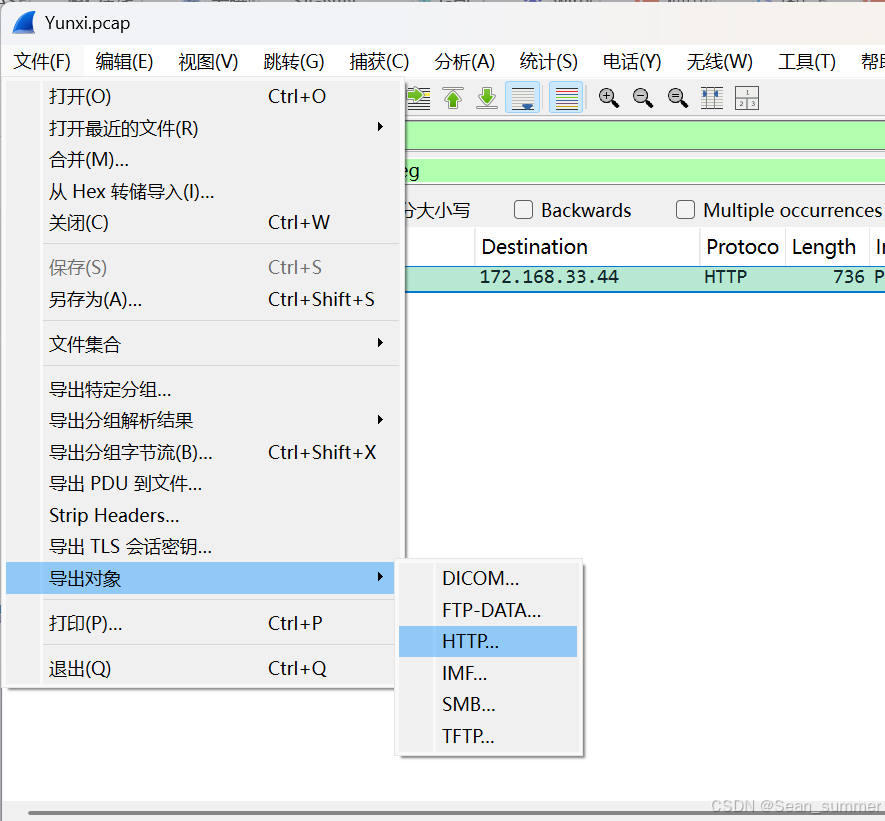Viewport: 885px width, 821px height.
Task: Open the 导出对象 submenu
Action: point(200,578)
